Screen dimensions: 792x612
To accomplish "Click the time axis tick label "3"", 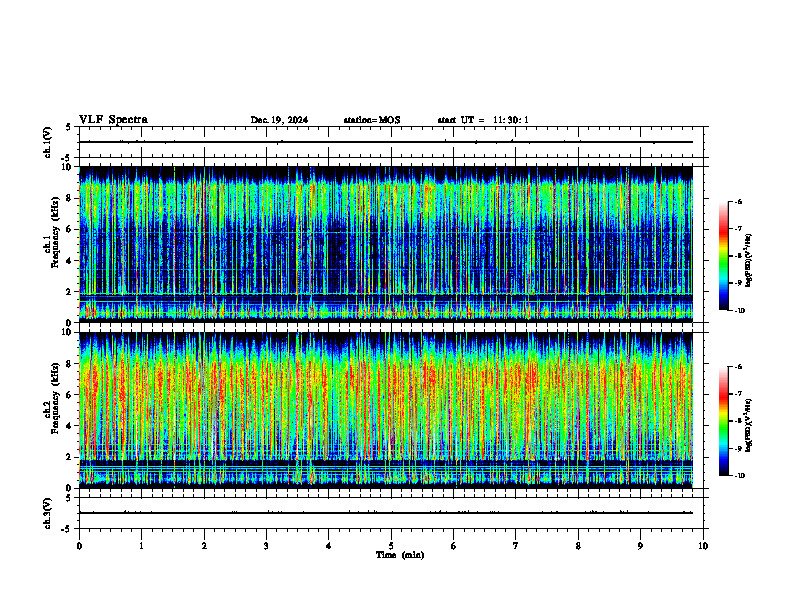I will pos(266,546).
